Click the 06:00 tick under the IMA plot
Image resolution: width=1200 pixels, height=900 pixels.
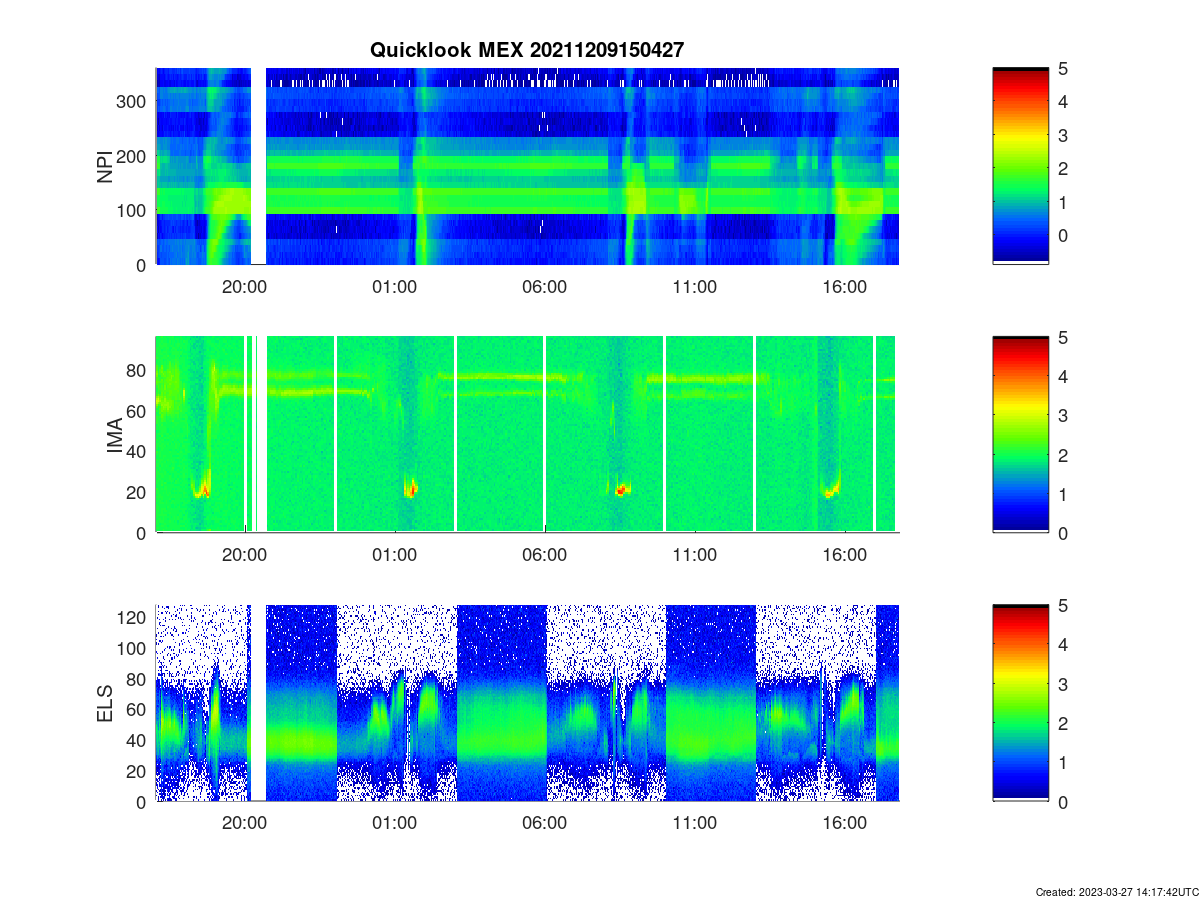544,554
